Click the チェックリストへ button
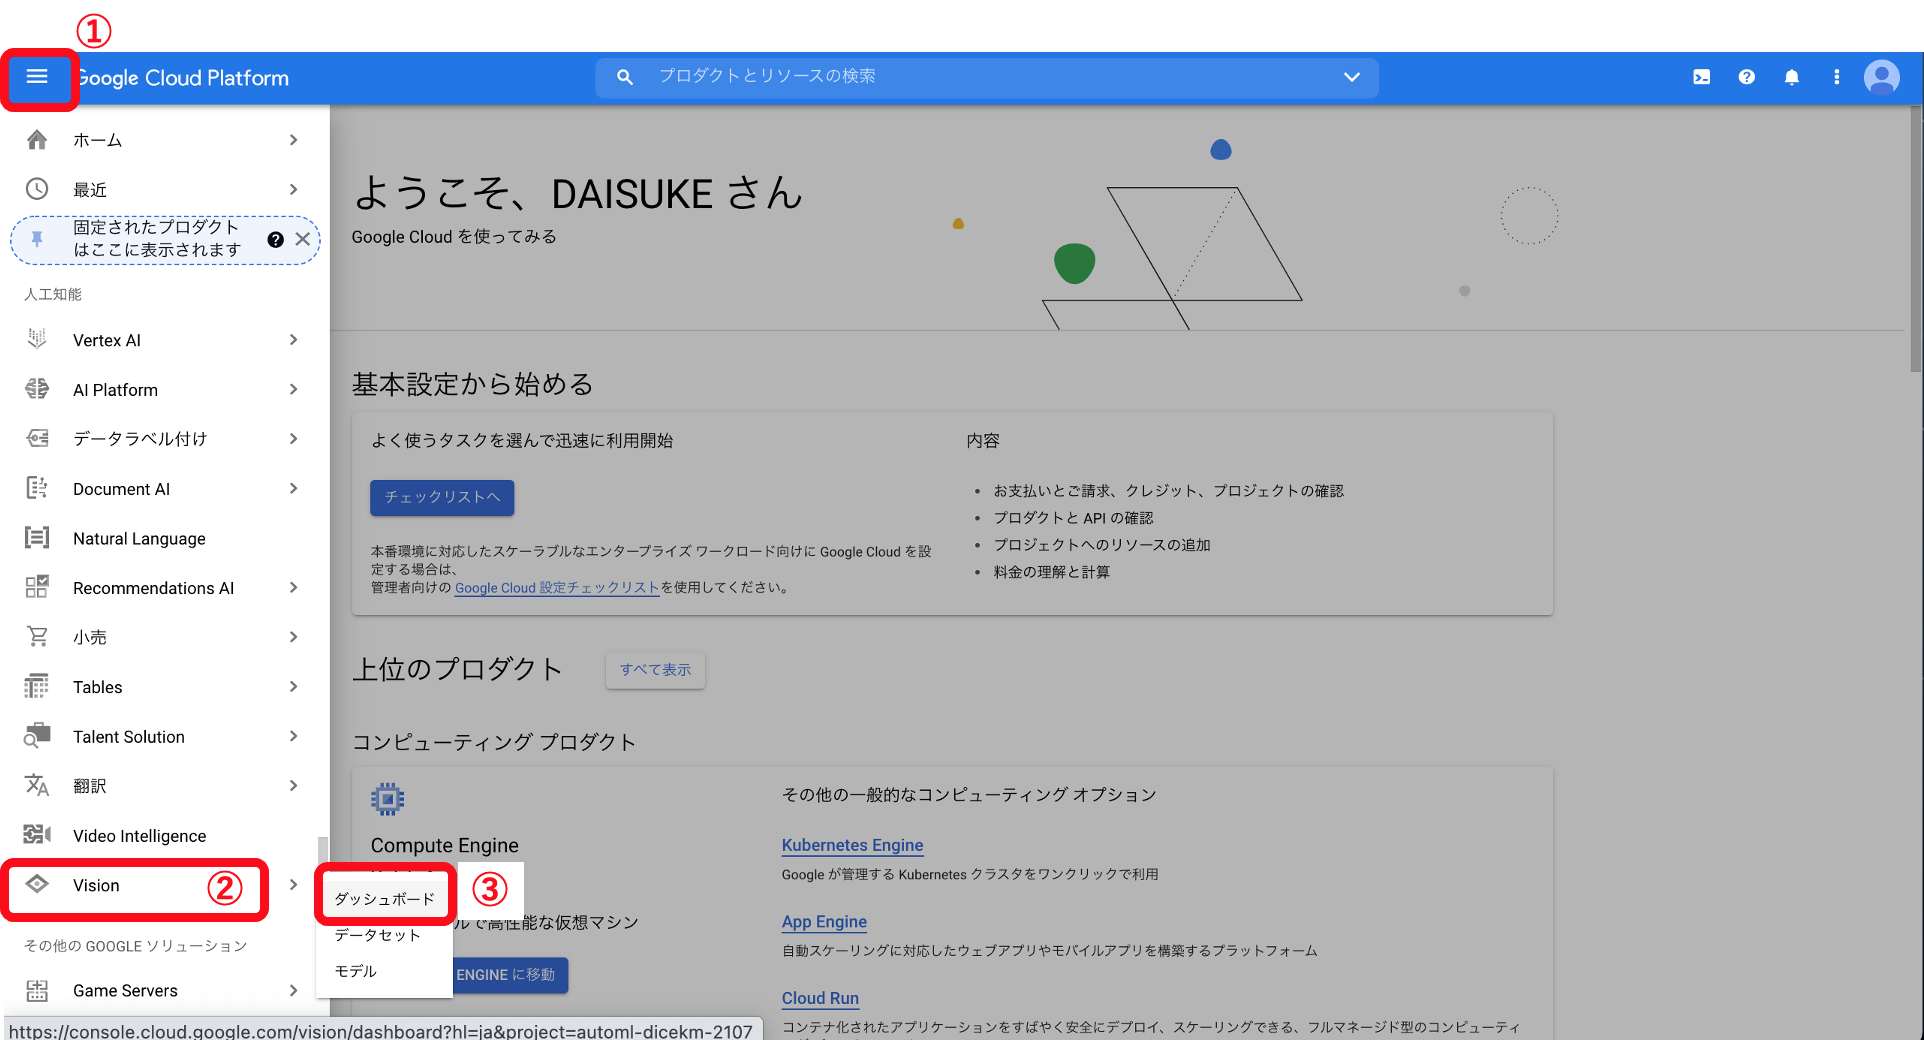1924x1040 pixels. tap(442, 497)
